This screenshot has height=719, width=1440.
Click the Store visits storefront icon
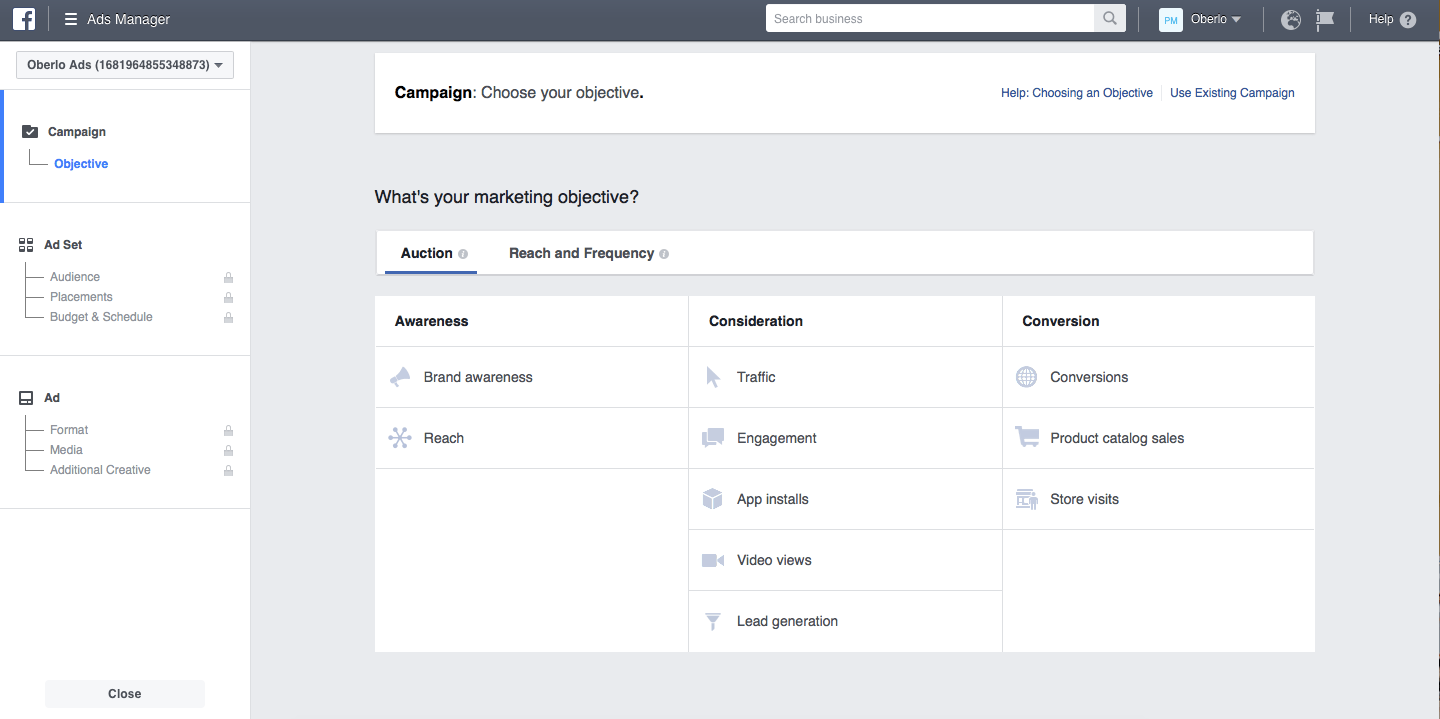tap(1027, 499)
